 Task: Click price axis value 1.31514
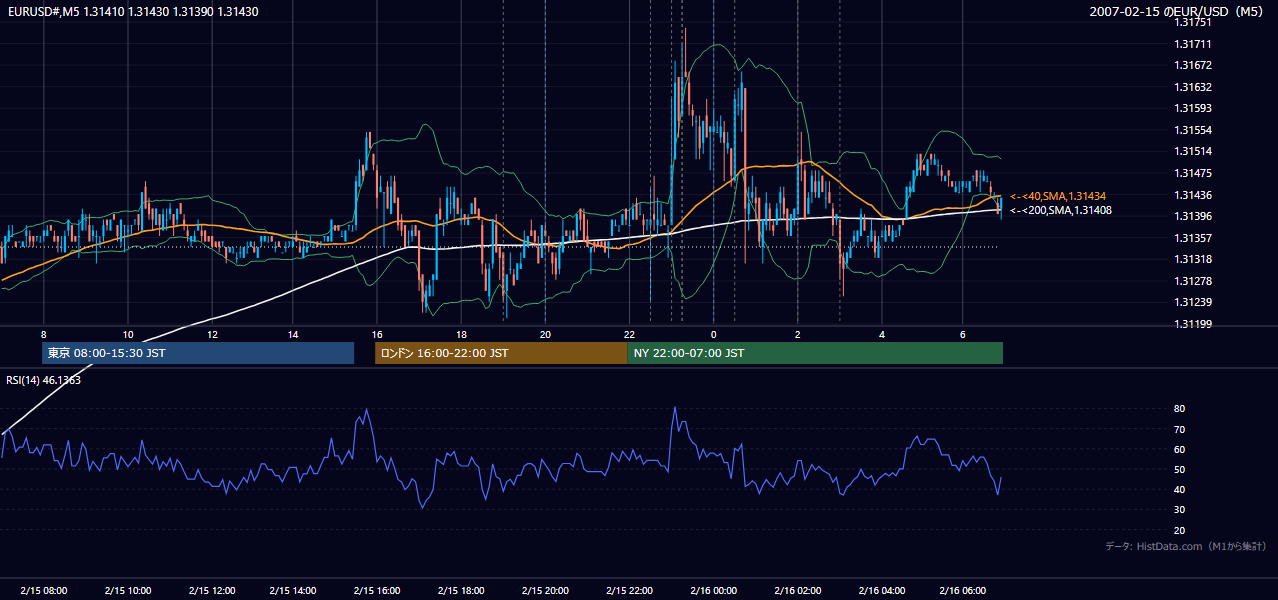[x=1193, y=151]
